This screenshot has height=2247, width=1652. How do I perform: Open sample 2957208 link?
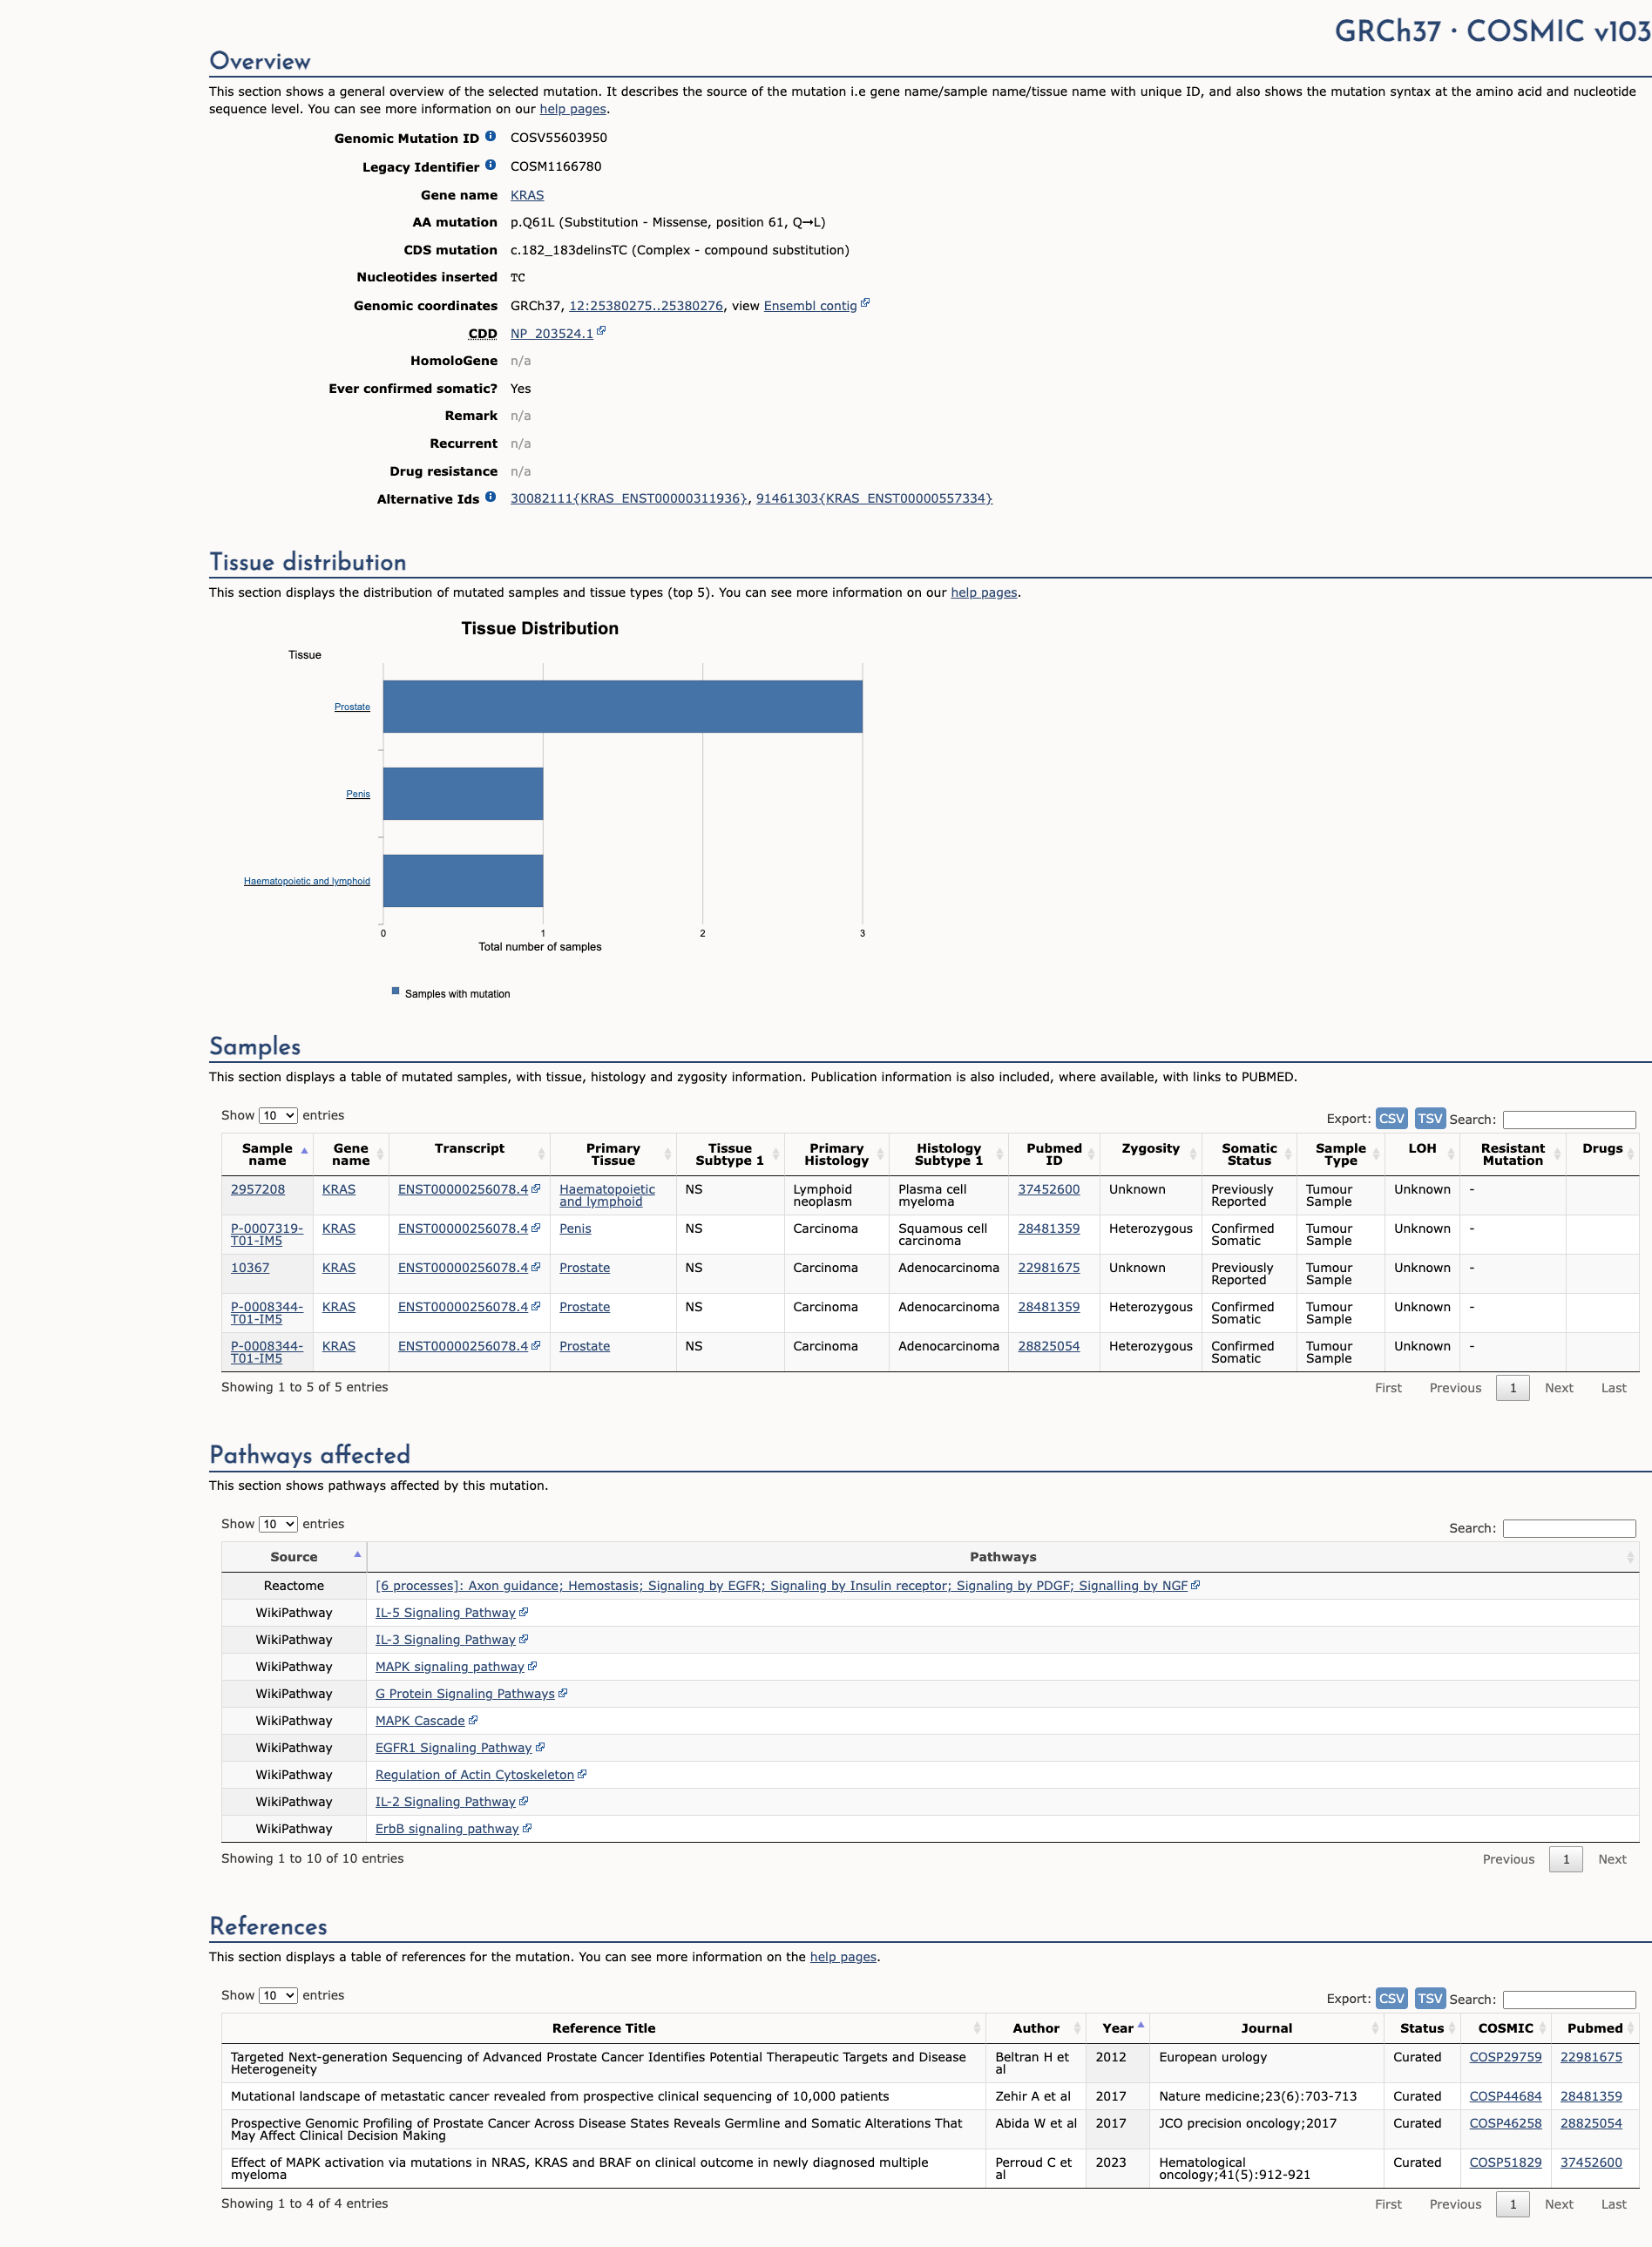pos(258,1189)
